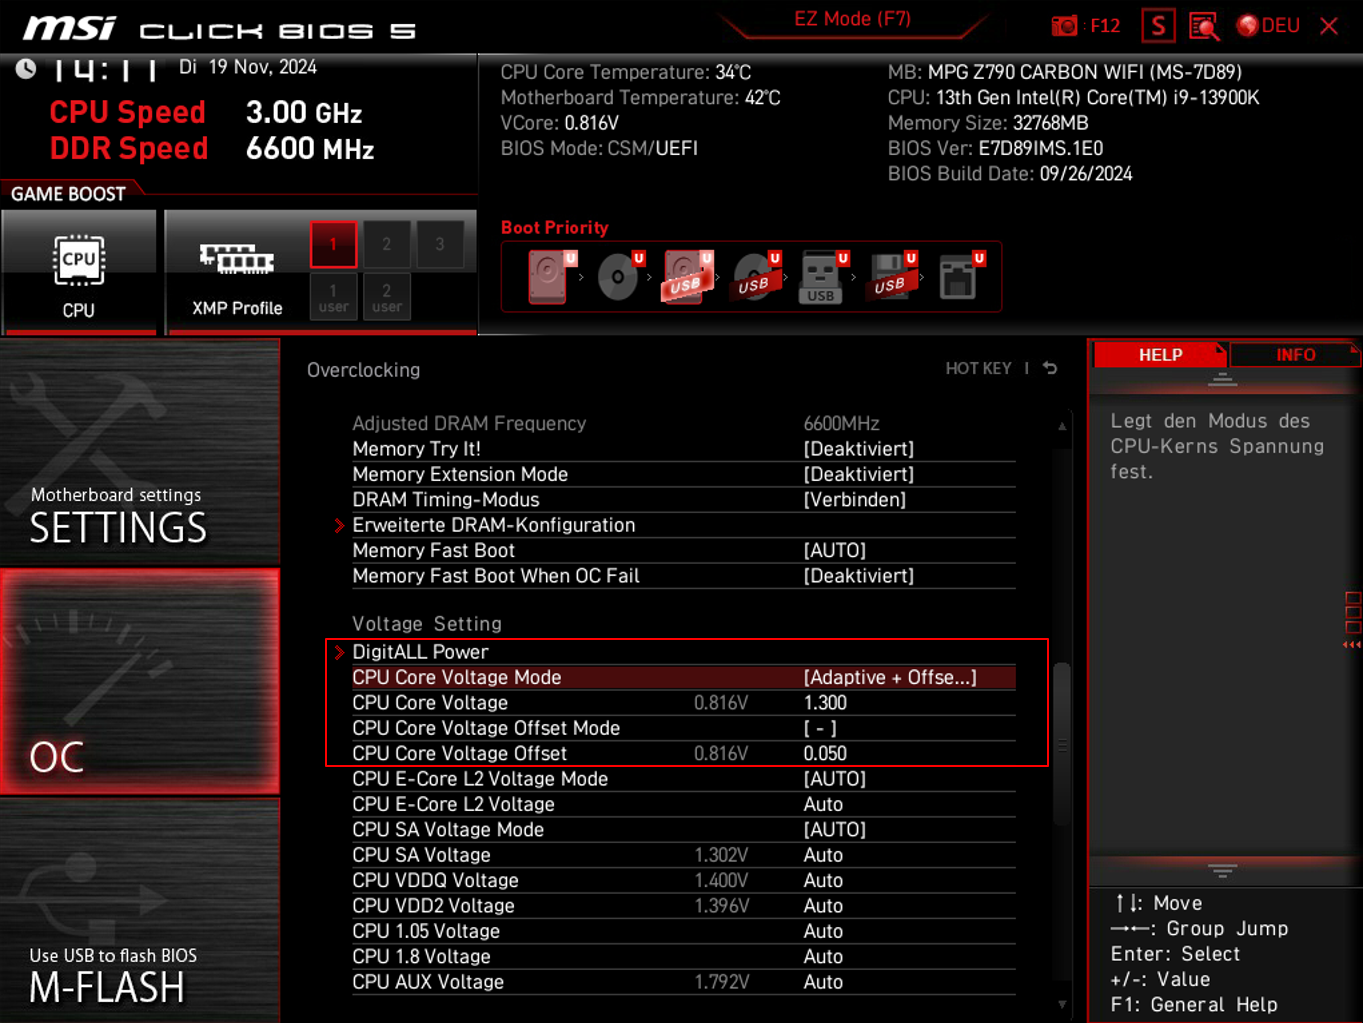The height and width of the screenshot is (1023, 1363).
Task: Select the network boot device icon
Action: tap(960, 277)
